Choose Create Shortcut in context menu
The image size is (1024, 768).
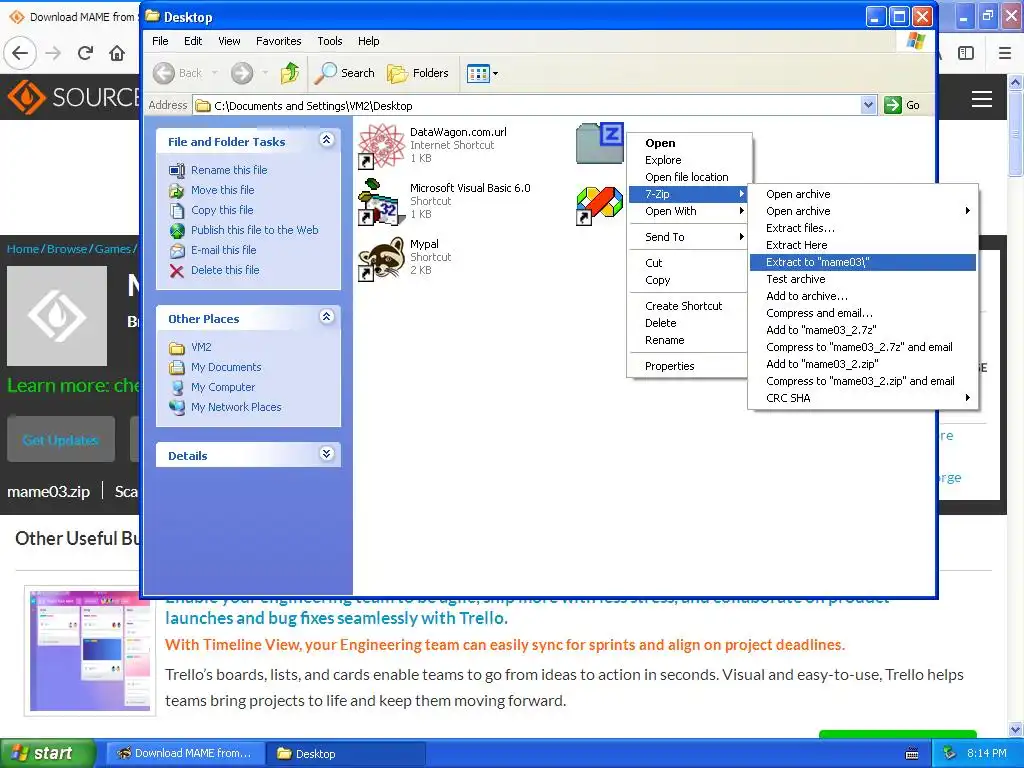pyautogui.click(x=688, y=306)
